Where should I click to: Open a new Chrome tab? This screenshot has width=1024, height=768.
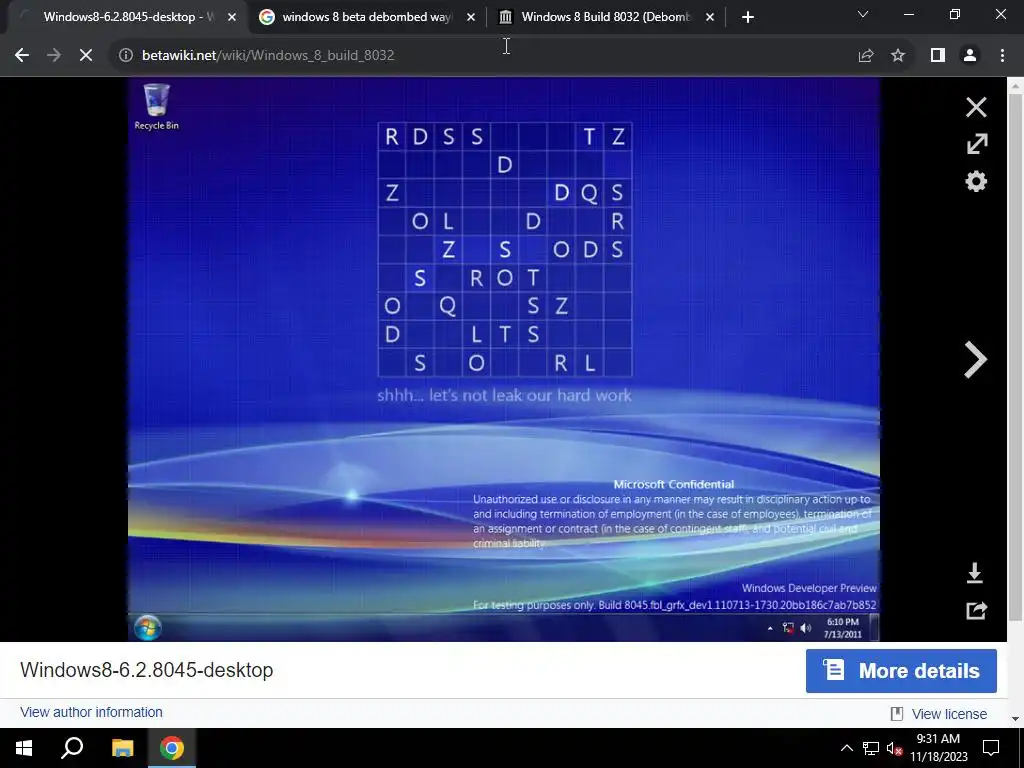click(748, 17)
